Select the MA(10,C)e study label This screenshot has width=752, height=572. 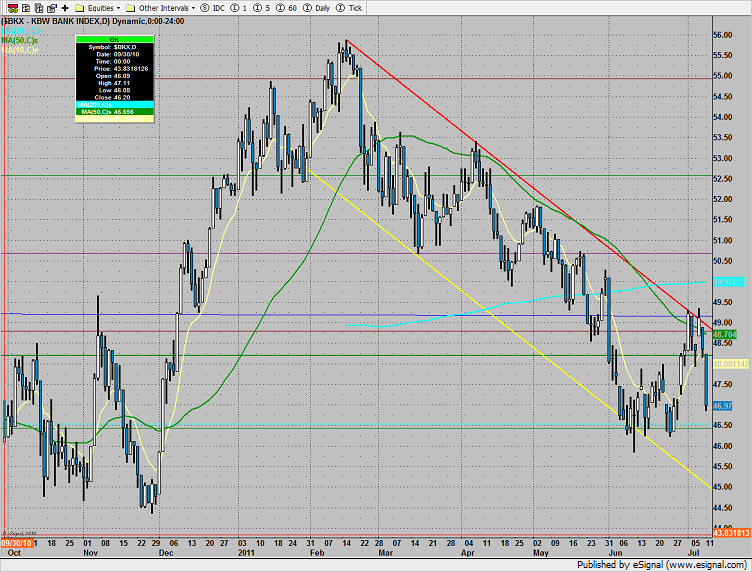20,50
